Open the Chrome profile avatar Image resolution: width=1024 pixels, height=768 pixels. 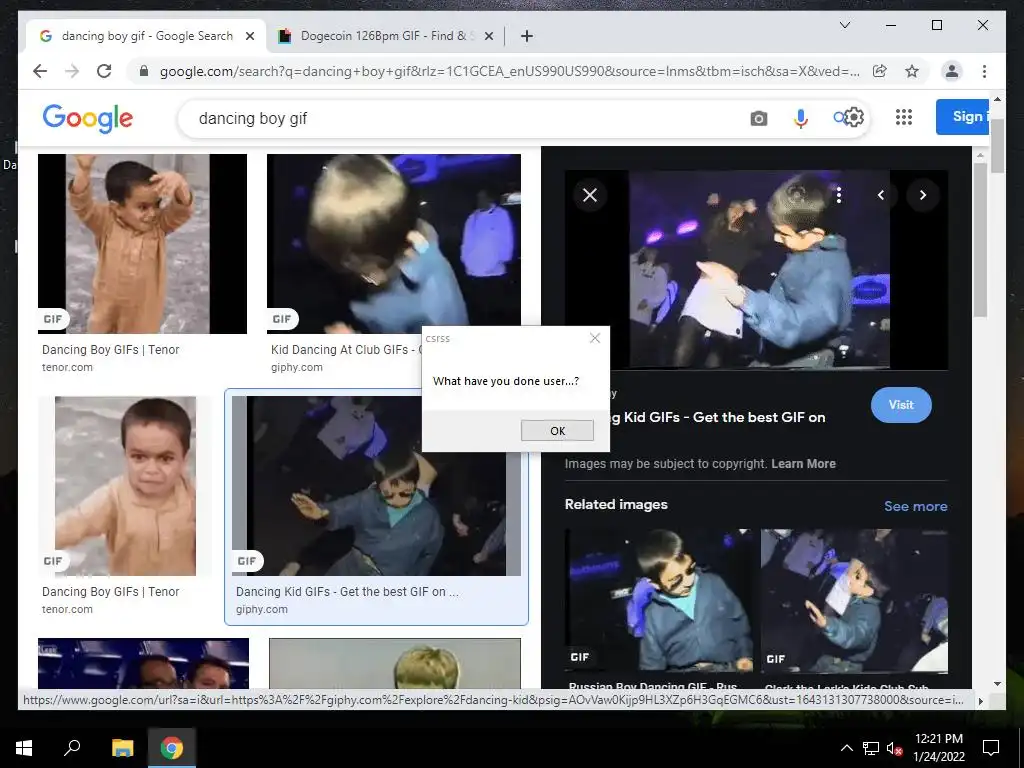952,71
